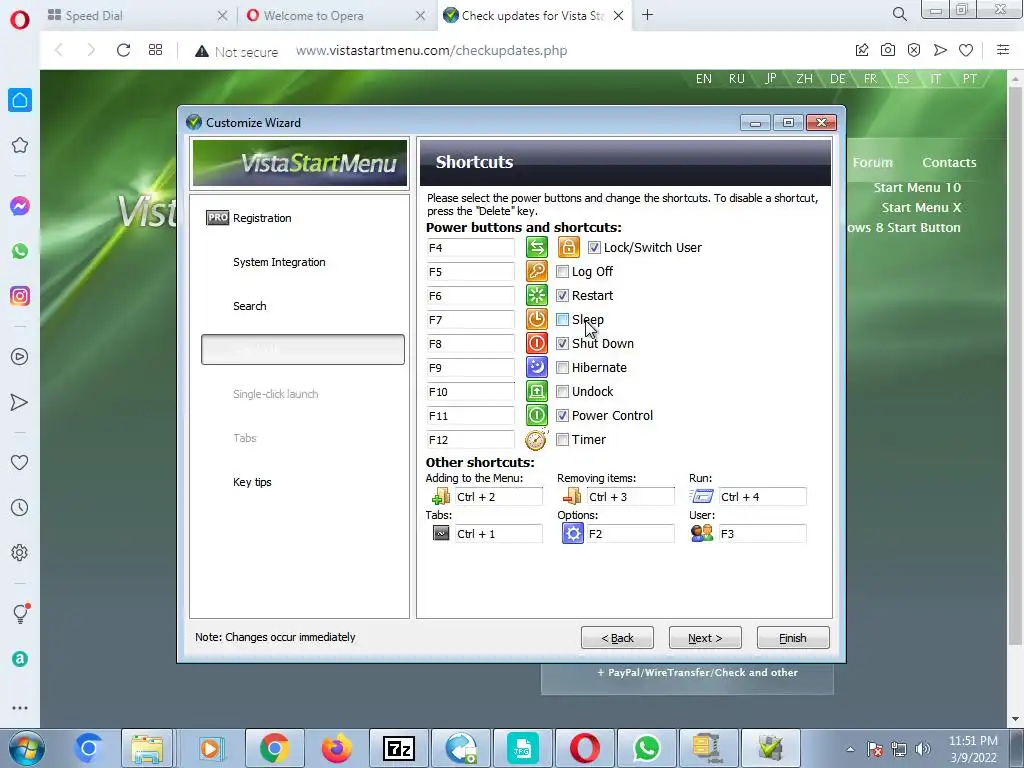Enable the Sleep checkbox

point(562,319)
